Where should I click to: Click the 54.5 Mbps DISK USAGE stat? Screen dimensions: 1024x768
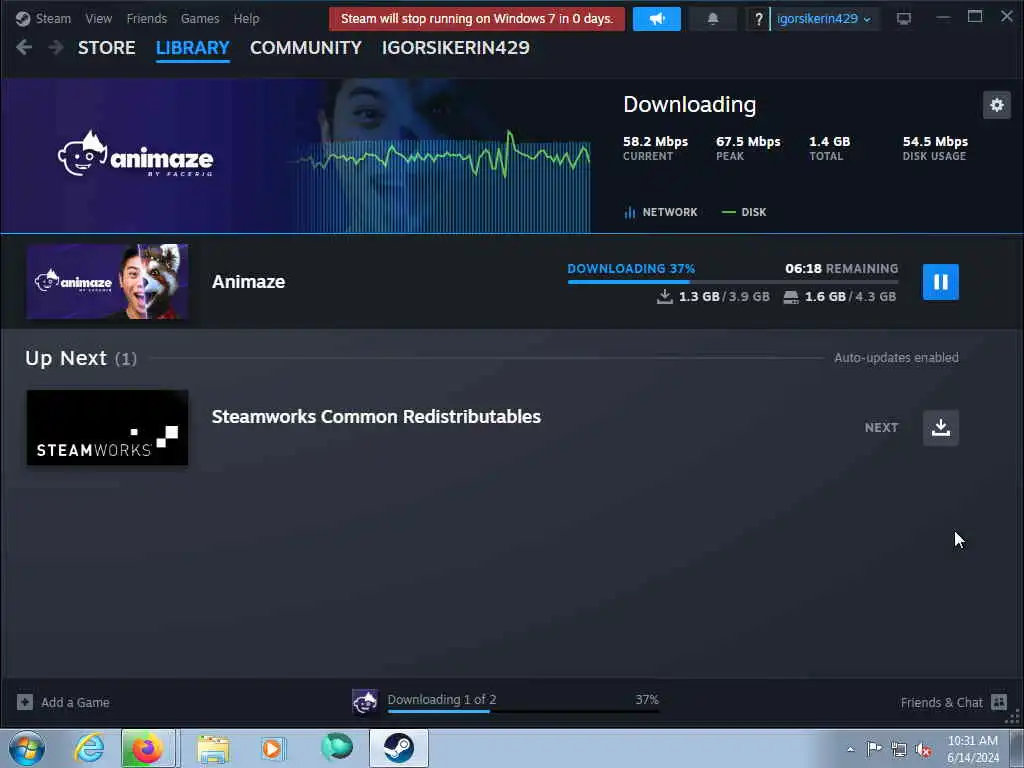tap(935, 148)
